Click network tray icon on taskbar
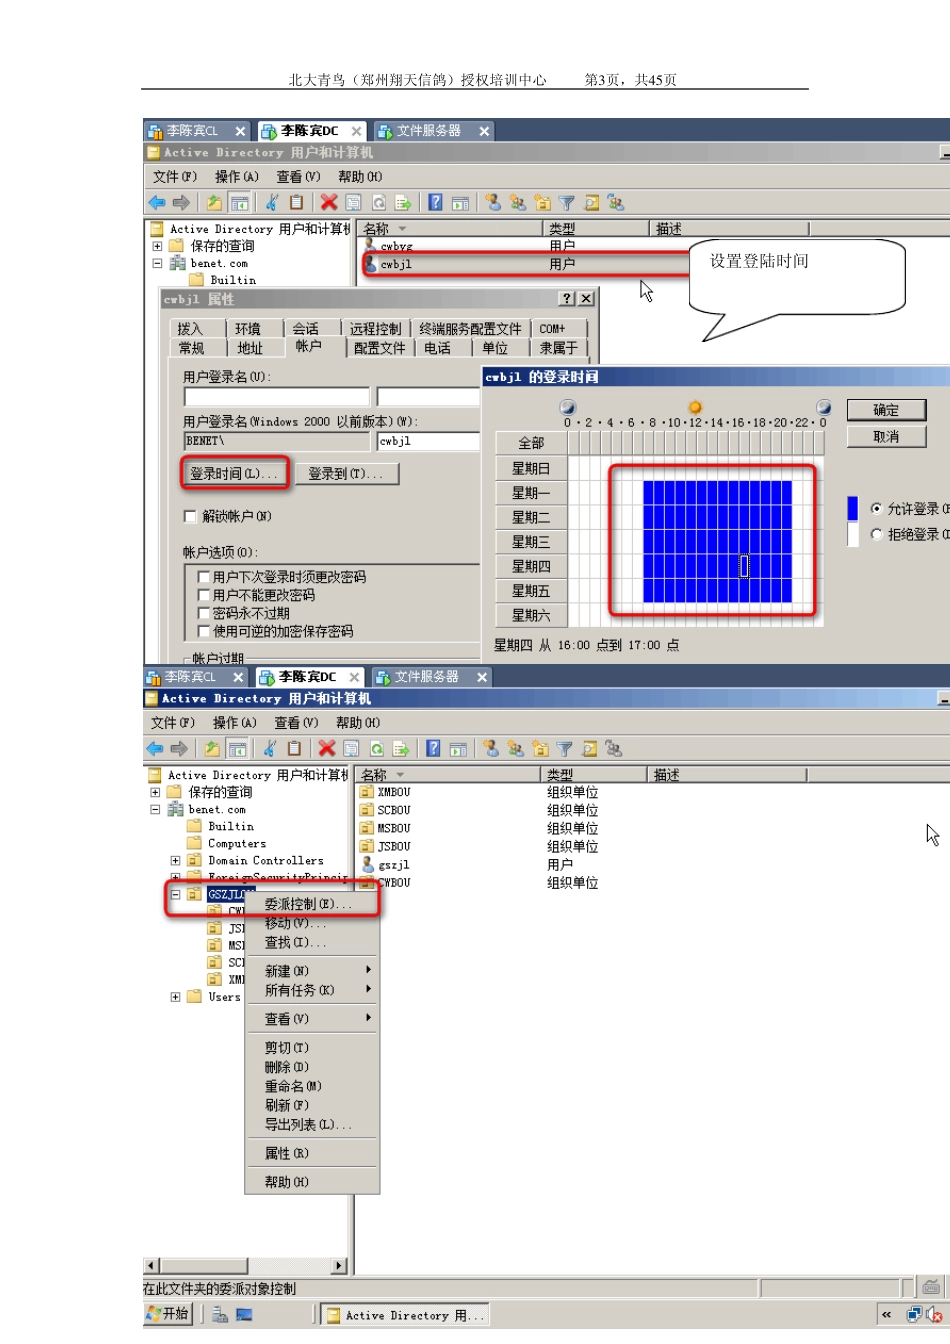Image resolution: width=950 pixels, height=1344 pixels. click(x=914, y=1314)
